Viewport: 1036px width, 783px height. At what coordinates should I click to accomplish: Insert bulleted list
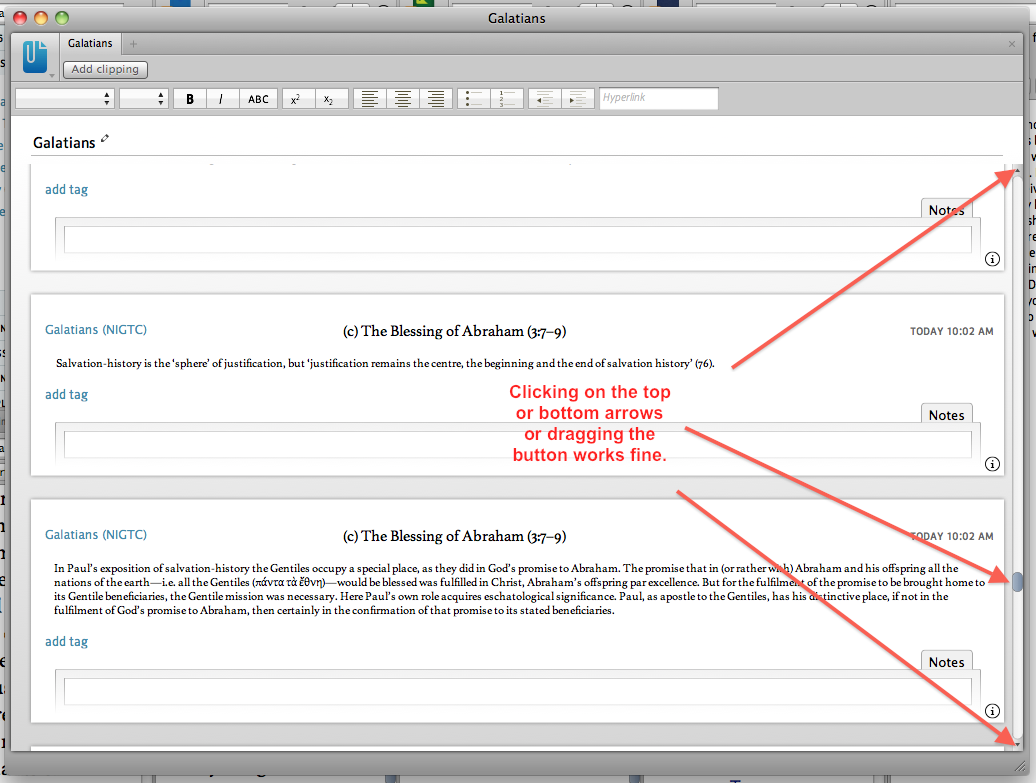tap(474, 99)
